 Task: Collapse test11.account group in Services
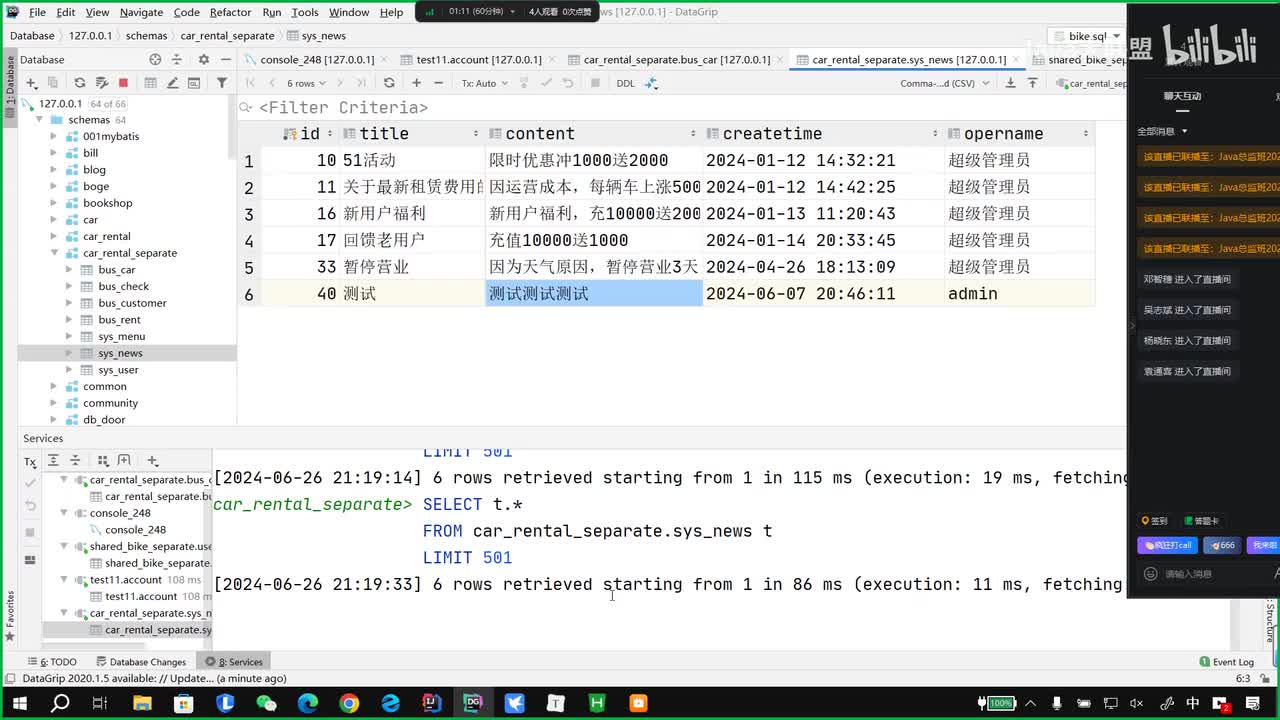click(64, 579)
